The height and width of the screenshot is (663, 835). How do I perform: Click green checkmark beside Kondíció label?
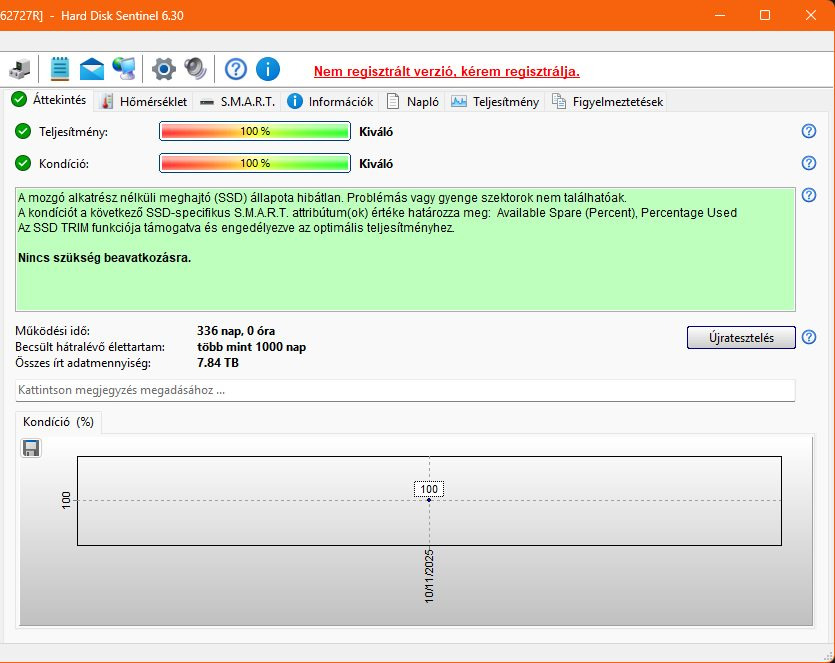(x=23, y=163)
